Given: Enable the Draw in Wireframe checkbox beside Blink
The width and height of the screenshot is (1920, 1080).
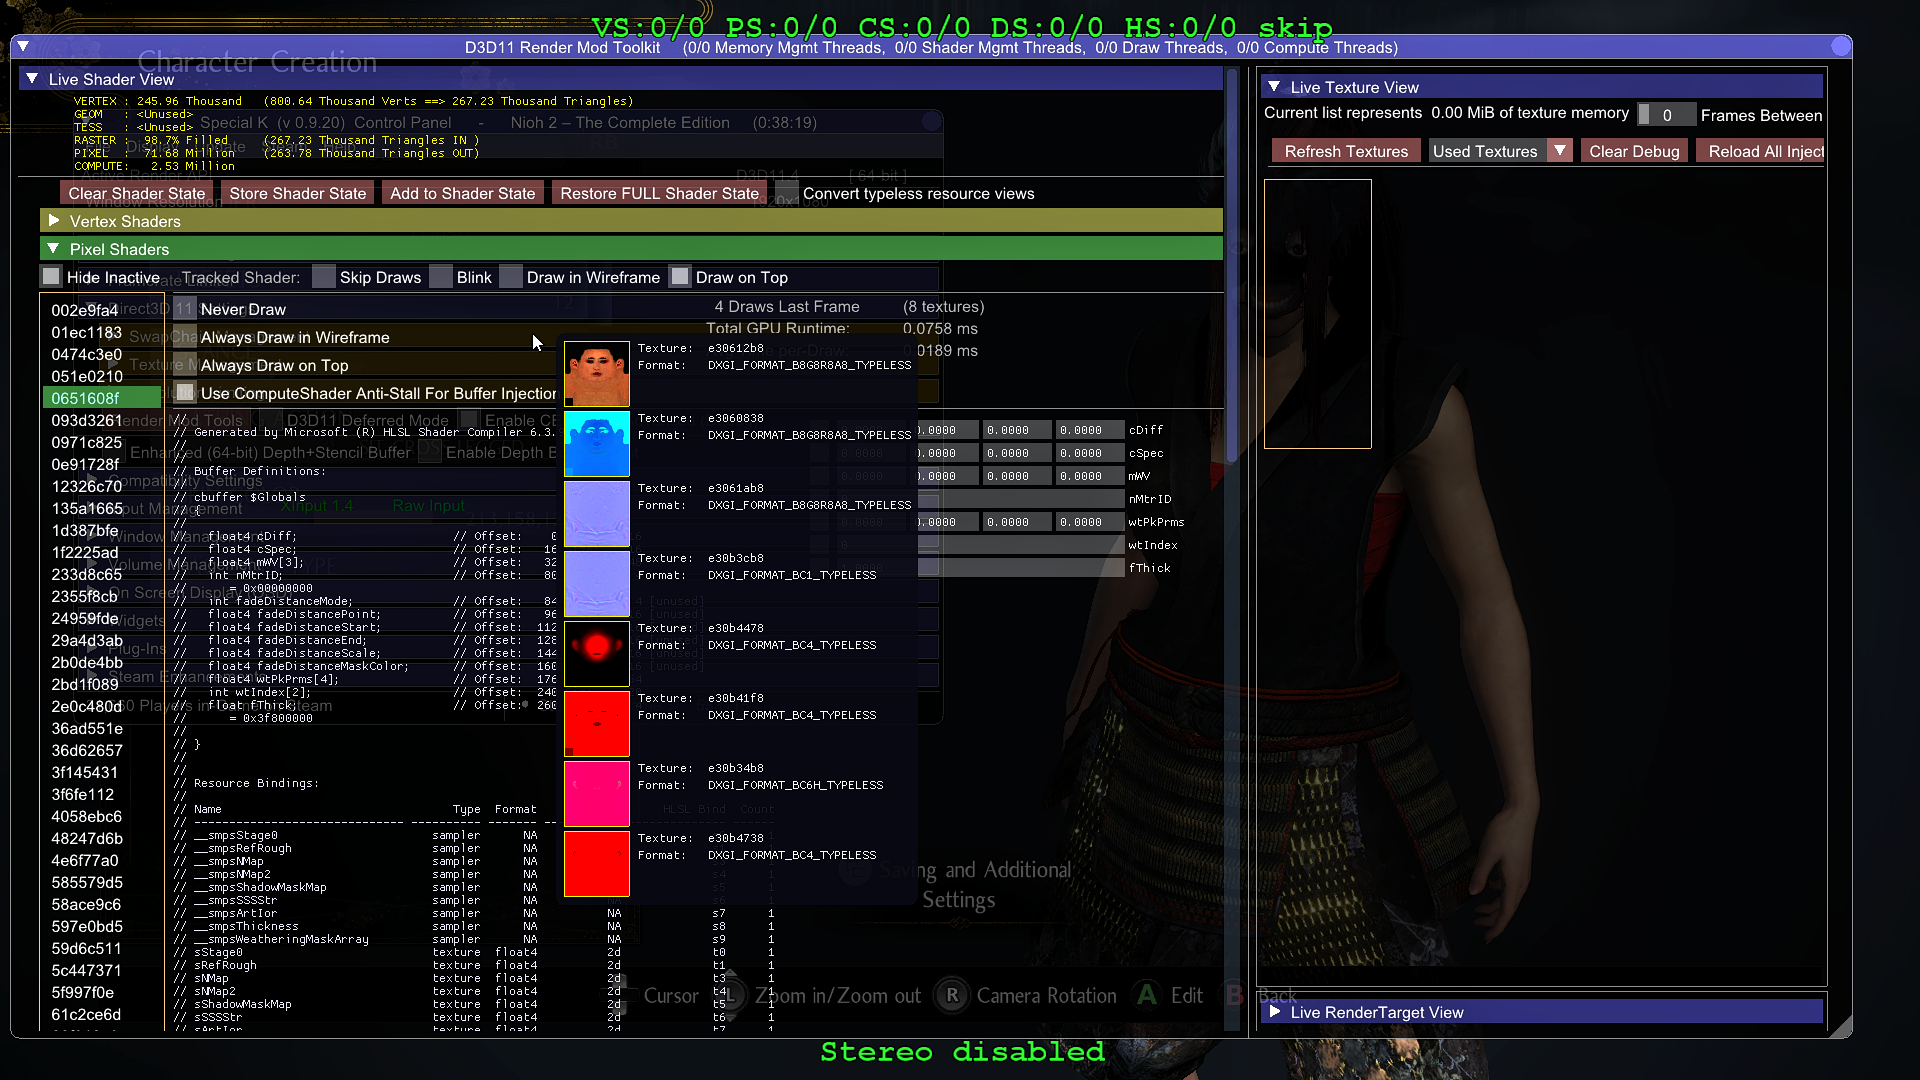Looking at the screenshot, I should [x=511, y=277].
